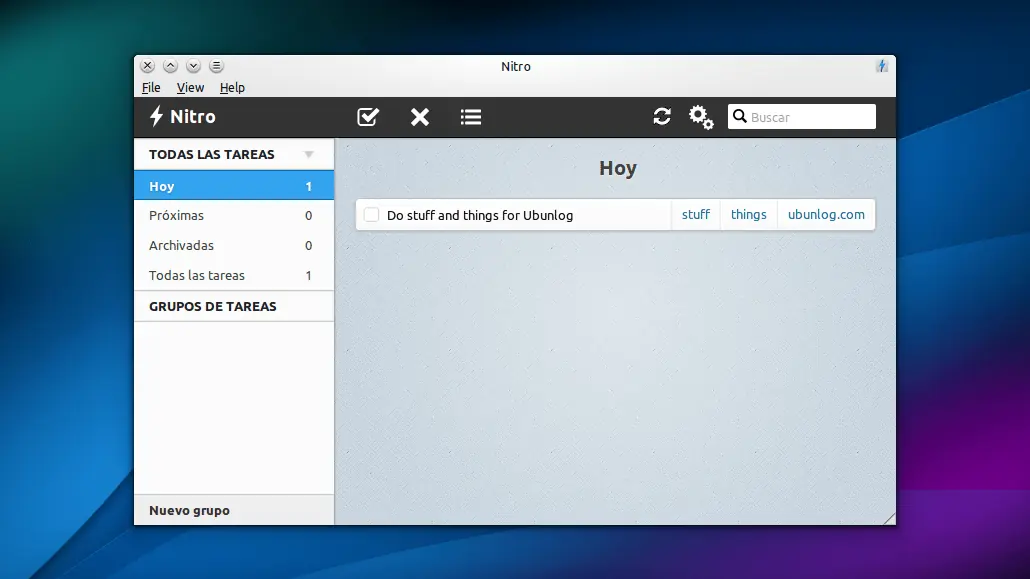Collapse the TODAS LAS TAREAS section arrow
Image resolution: width=1030 pixels, height=579 pixels.
(309, 154)
